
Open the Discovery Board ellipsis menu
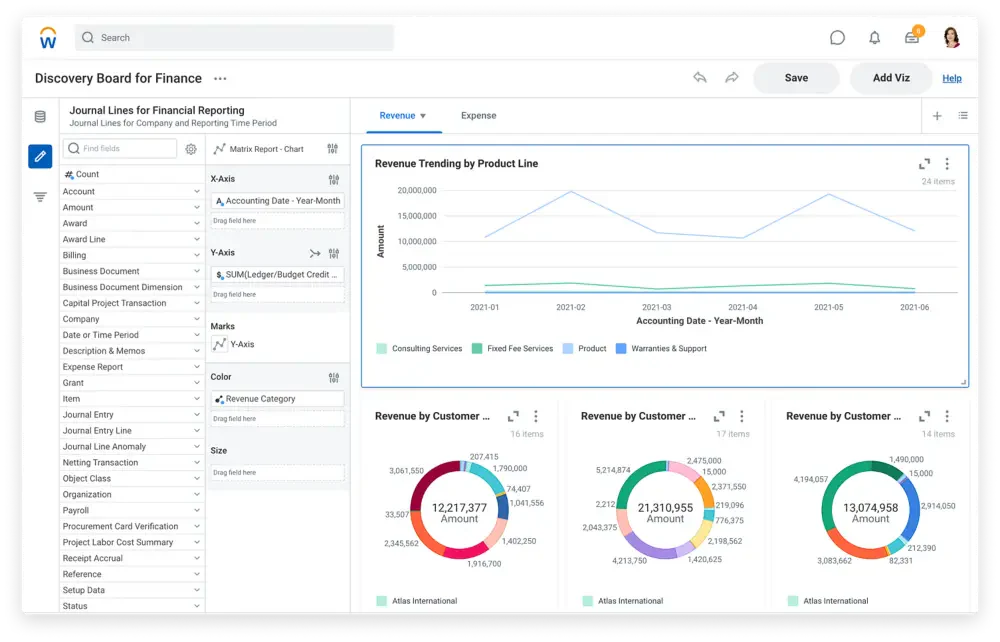click(220, 78)
